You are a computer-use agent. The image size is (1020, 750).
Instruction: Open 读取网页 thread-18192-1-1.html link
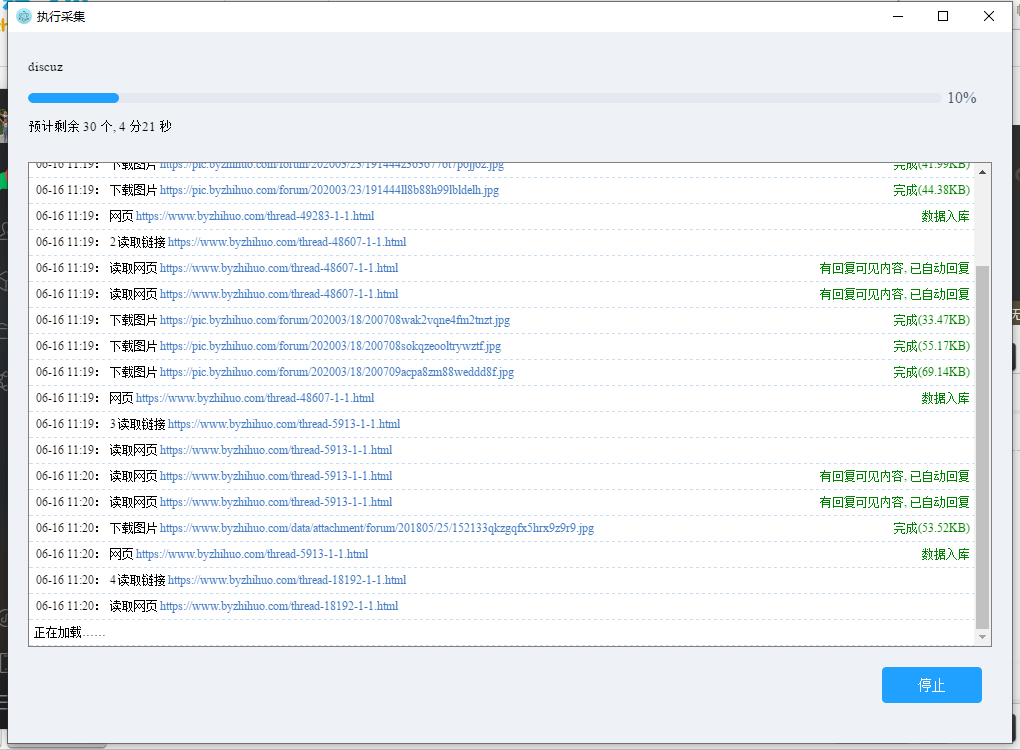279,606
